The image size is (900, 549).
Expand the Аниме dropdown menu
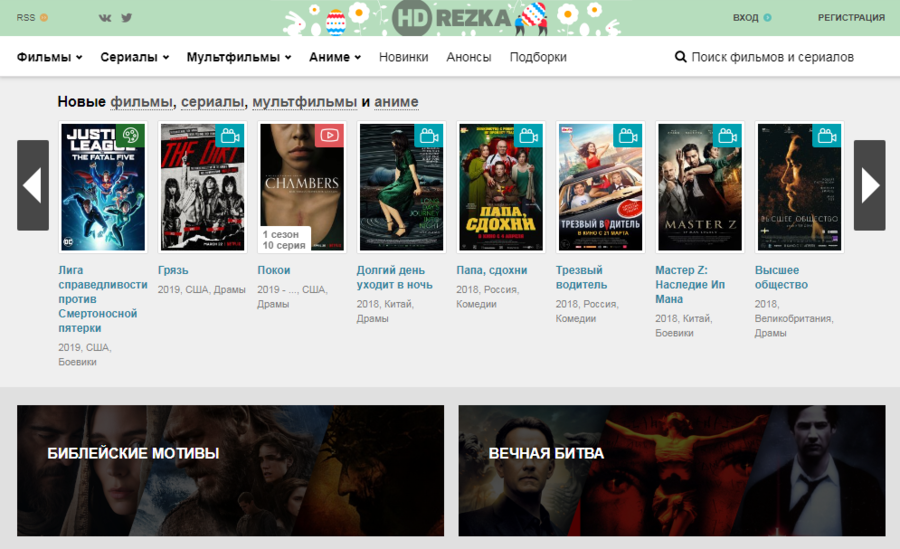point(335,57)
